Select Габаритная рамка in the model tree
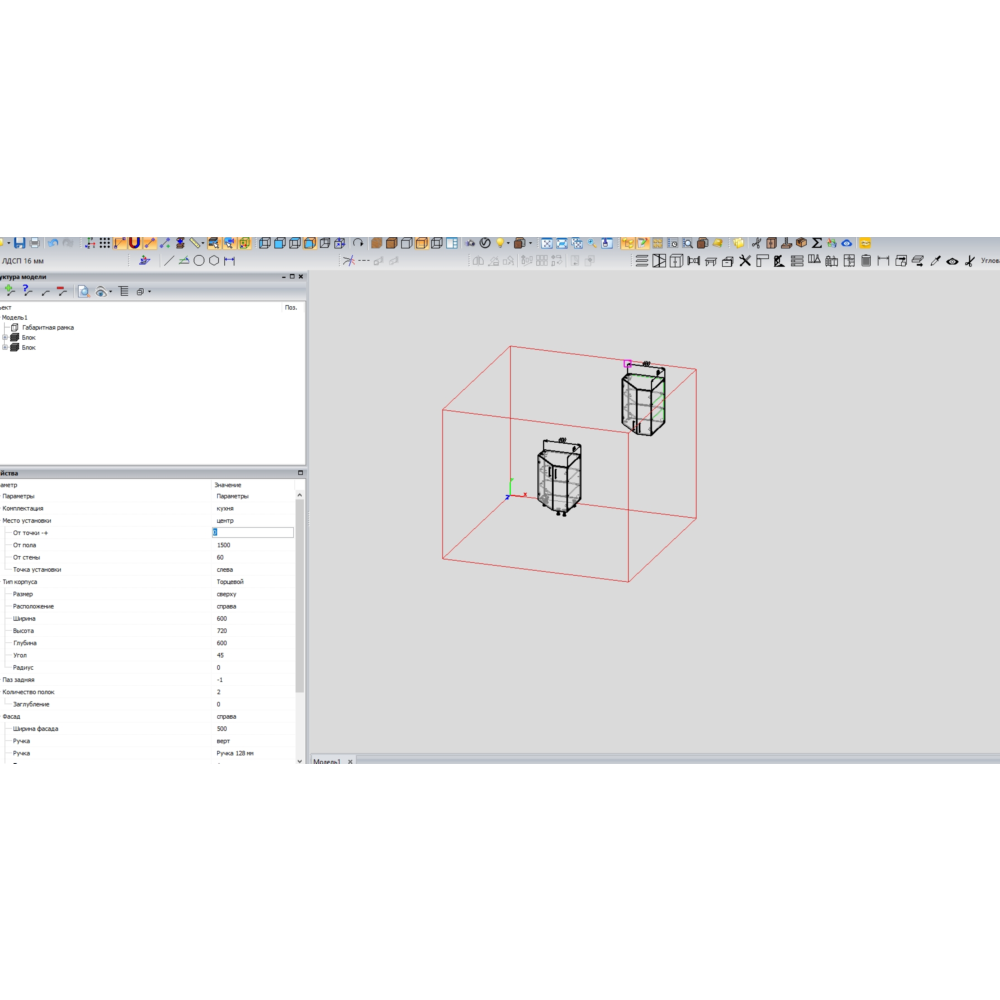1000x1000 pixels. coord(47,327)
